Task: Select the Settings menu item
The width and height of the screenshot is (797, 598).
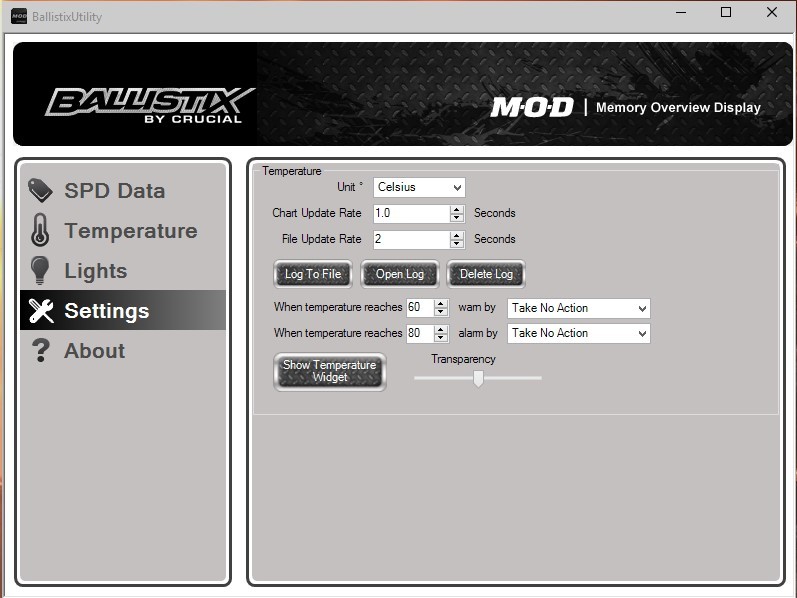Action: [122, 310]
